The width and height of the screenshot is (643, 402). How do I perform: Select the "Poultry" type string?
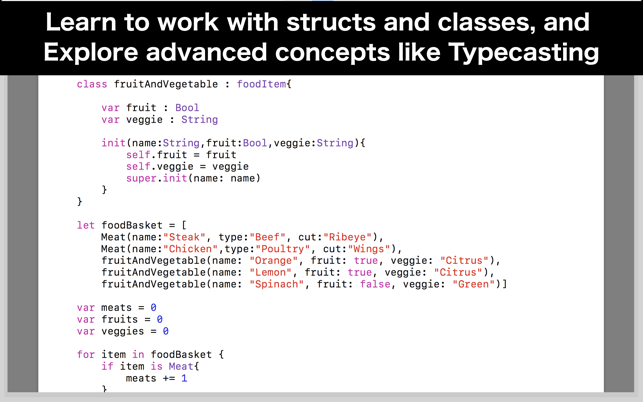click(283, 249)
